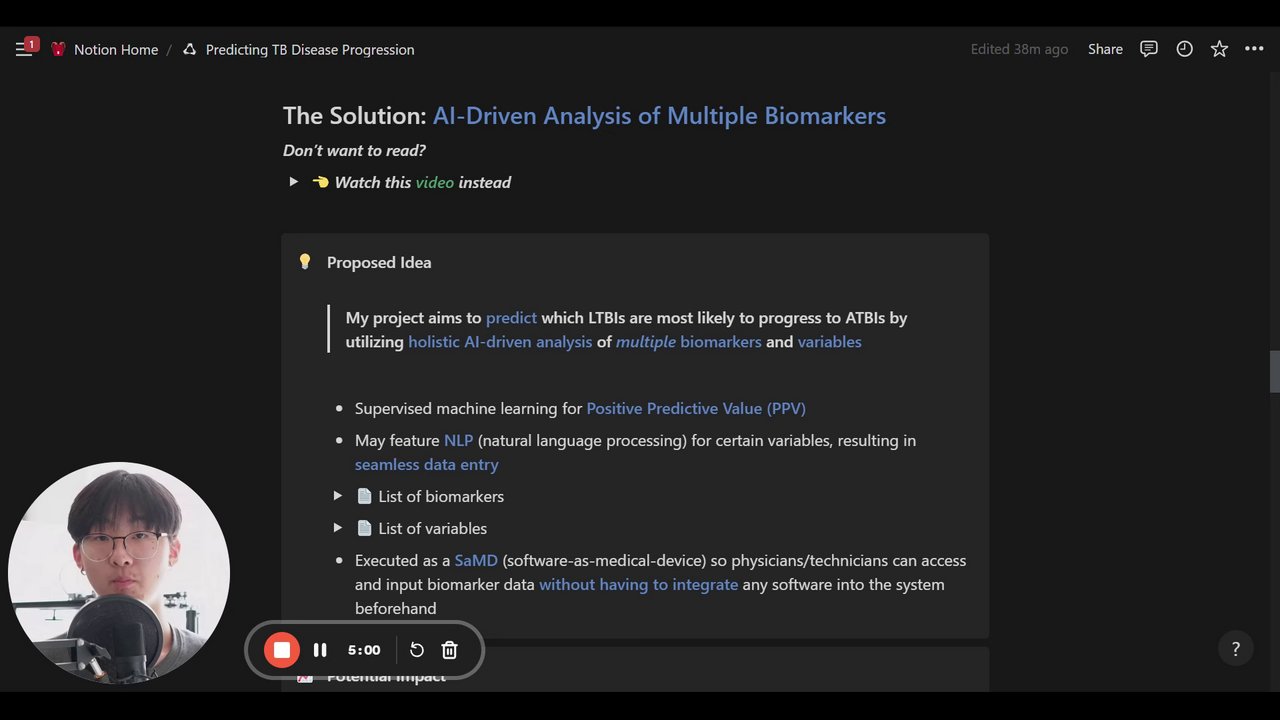Click the webcam bubble thumbnail

(x=119, y=573)
